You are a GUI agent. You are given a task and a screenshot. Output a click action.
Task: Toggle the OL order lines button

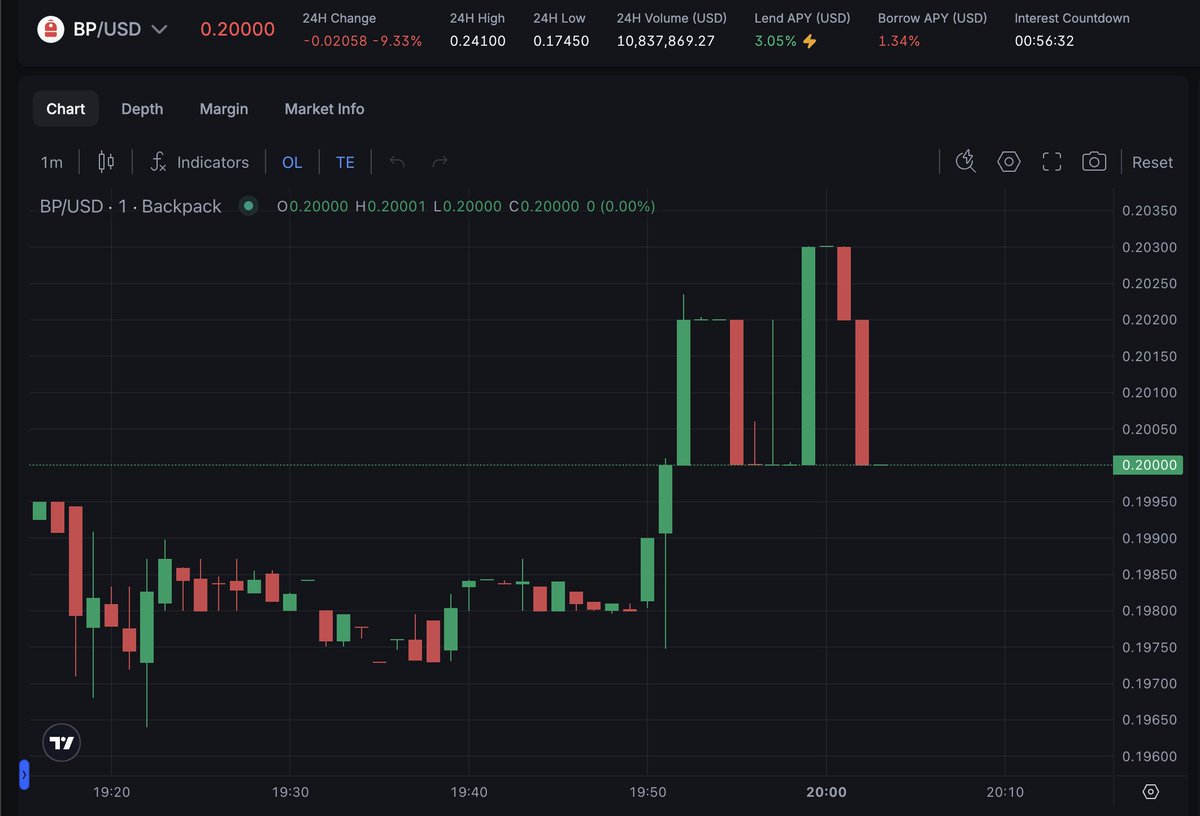point(292,162)
